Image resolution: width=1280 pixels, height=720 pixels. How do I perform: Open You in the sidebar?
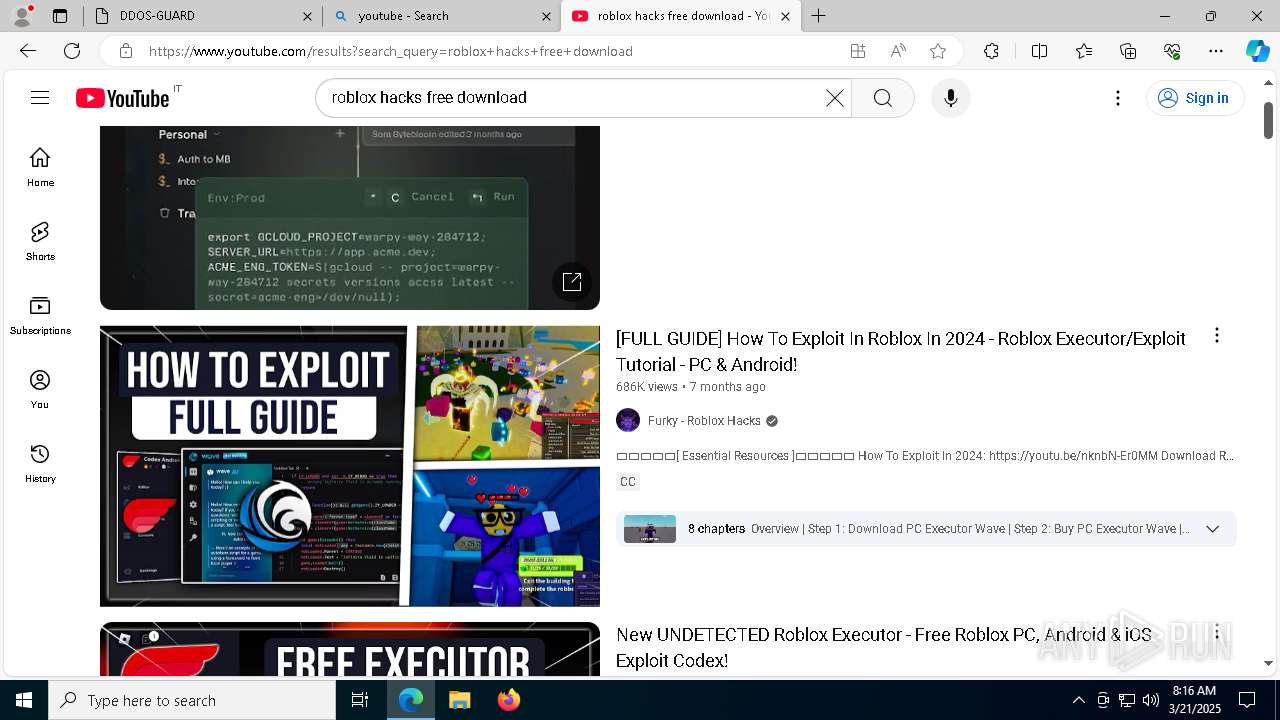[40, 389]
